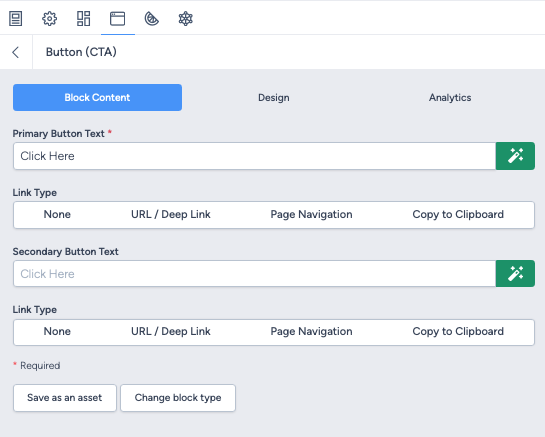Viewport: 545px width, 437px height.
Task: Switch to the Analytics tab
Action: coord(450,98)
